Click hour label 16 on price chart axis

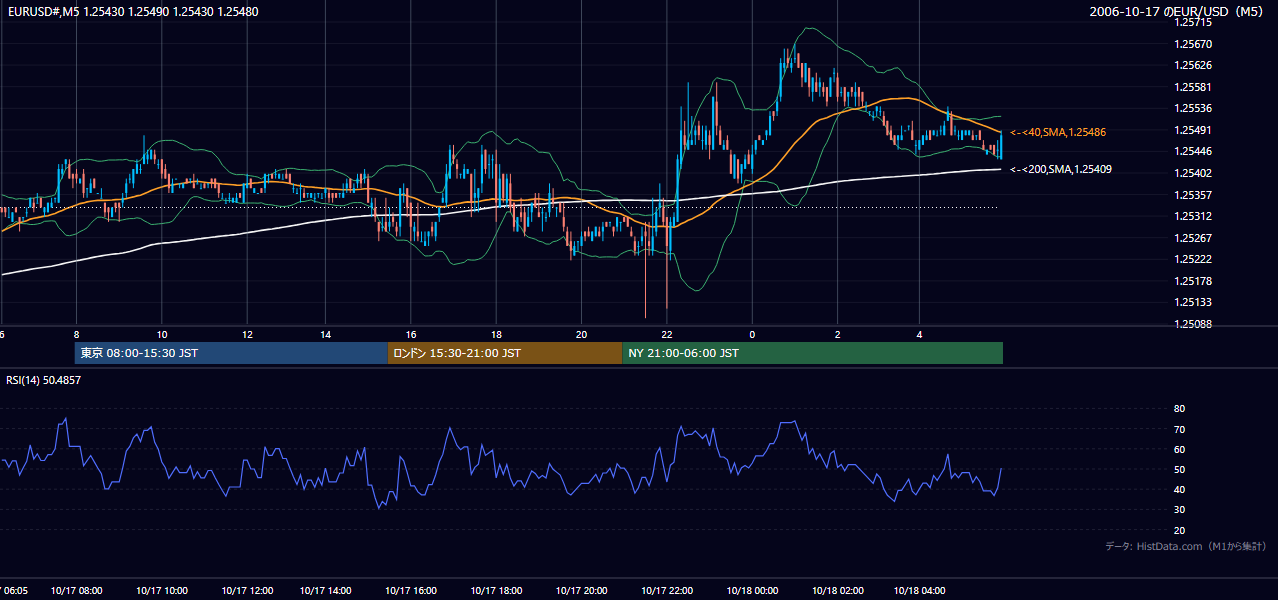(x=411, y=334)
